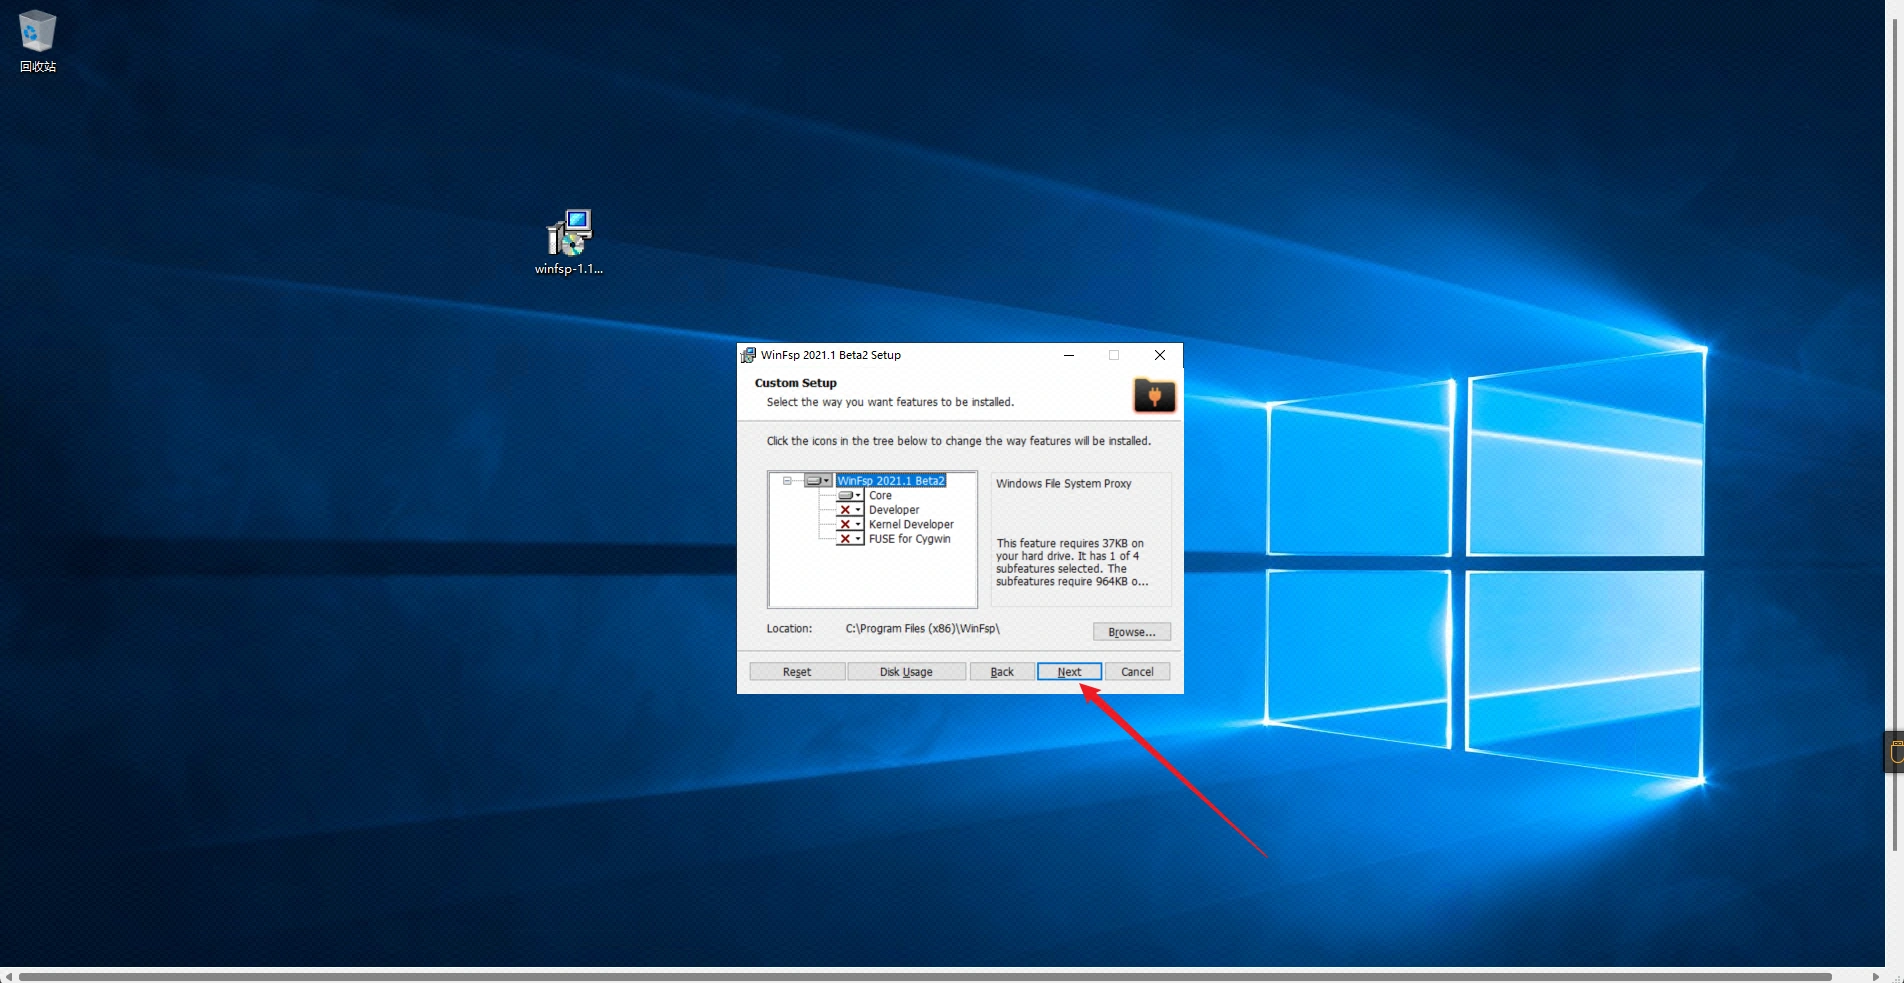This screenshot has height=983, width=1904.
Task: Open install option dropdown for FUSE for Cygwin
Action: point(850,539)
